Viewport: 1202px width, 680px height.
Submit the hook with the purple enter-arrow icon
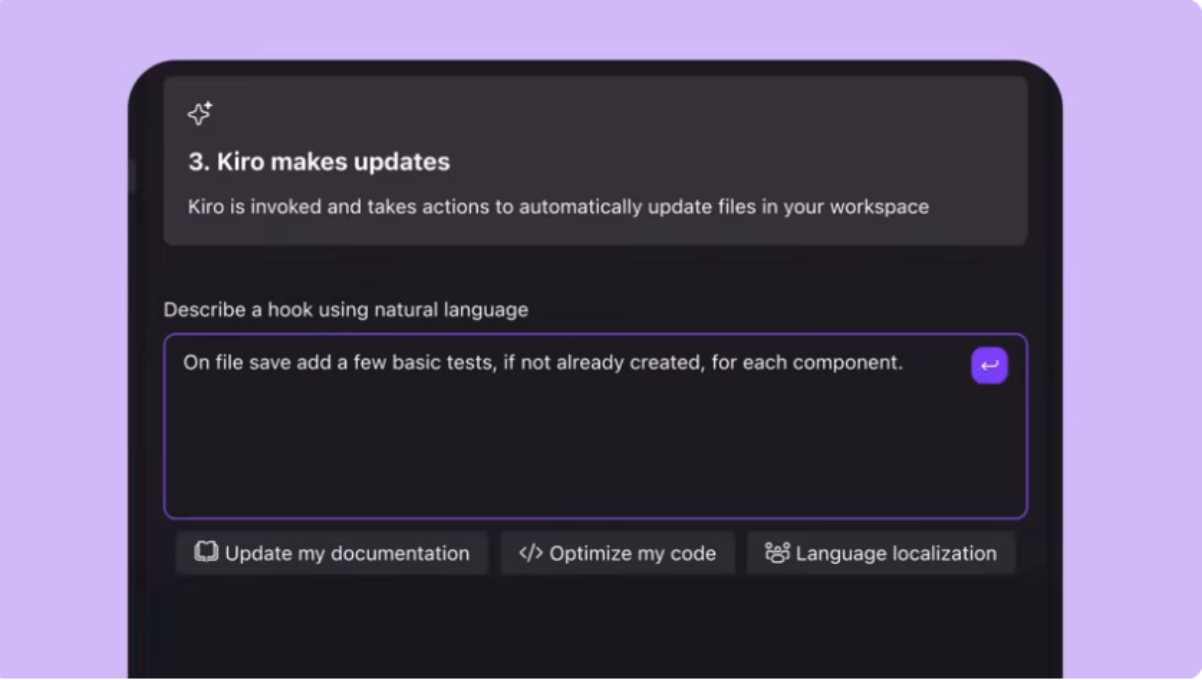click(x=989, y=366)
